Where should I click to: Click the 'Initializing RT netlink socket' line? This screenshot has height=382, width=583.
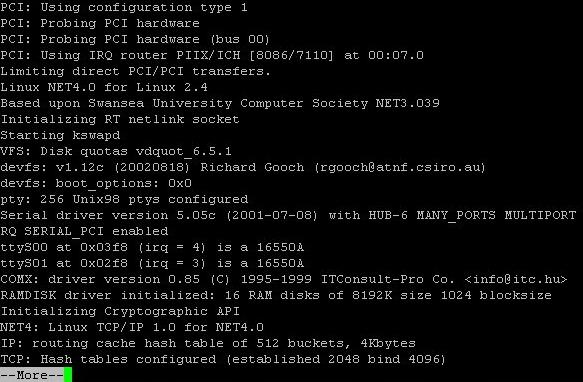point(120,119)
